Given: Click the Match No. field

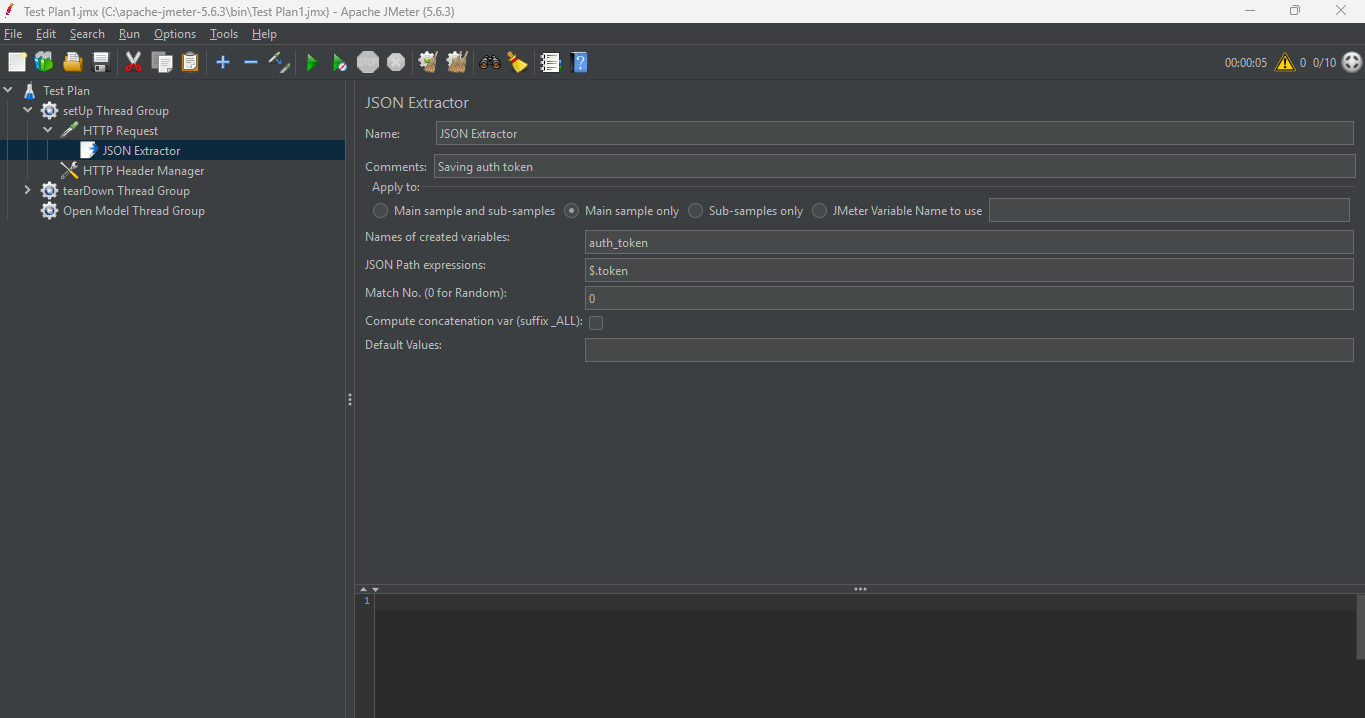Looking at the screenshot, I should coord(969,298).
